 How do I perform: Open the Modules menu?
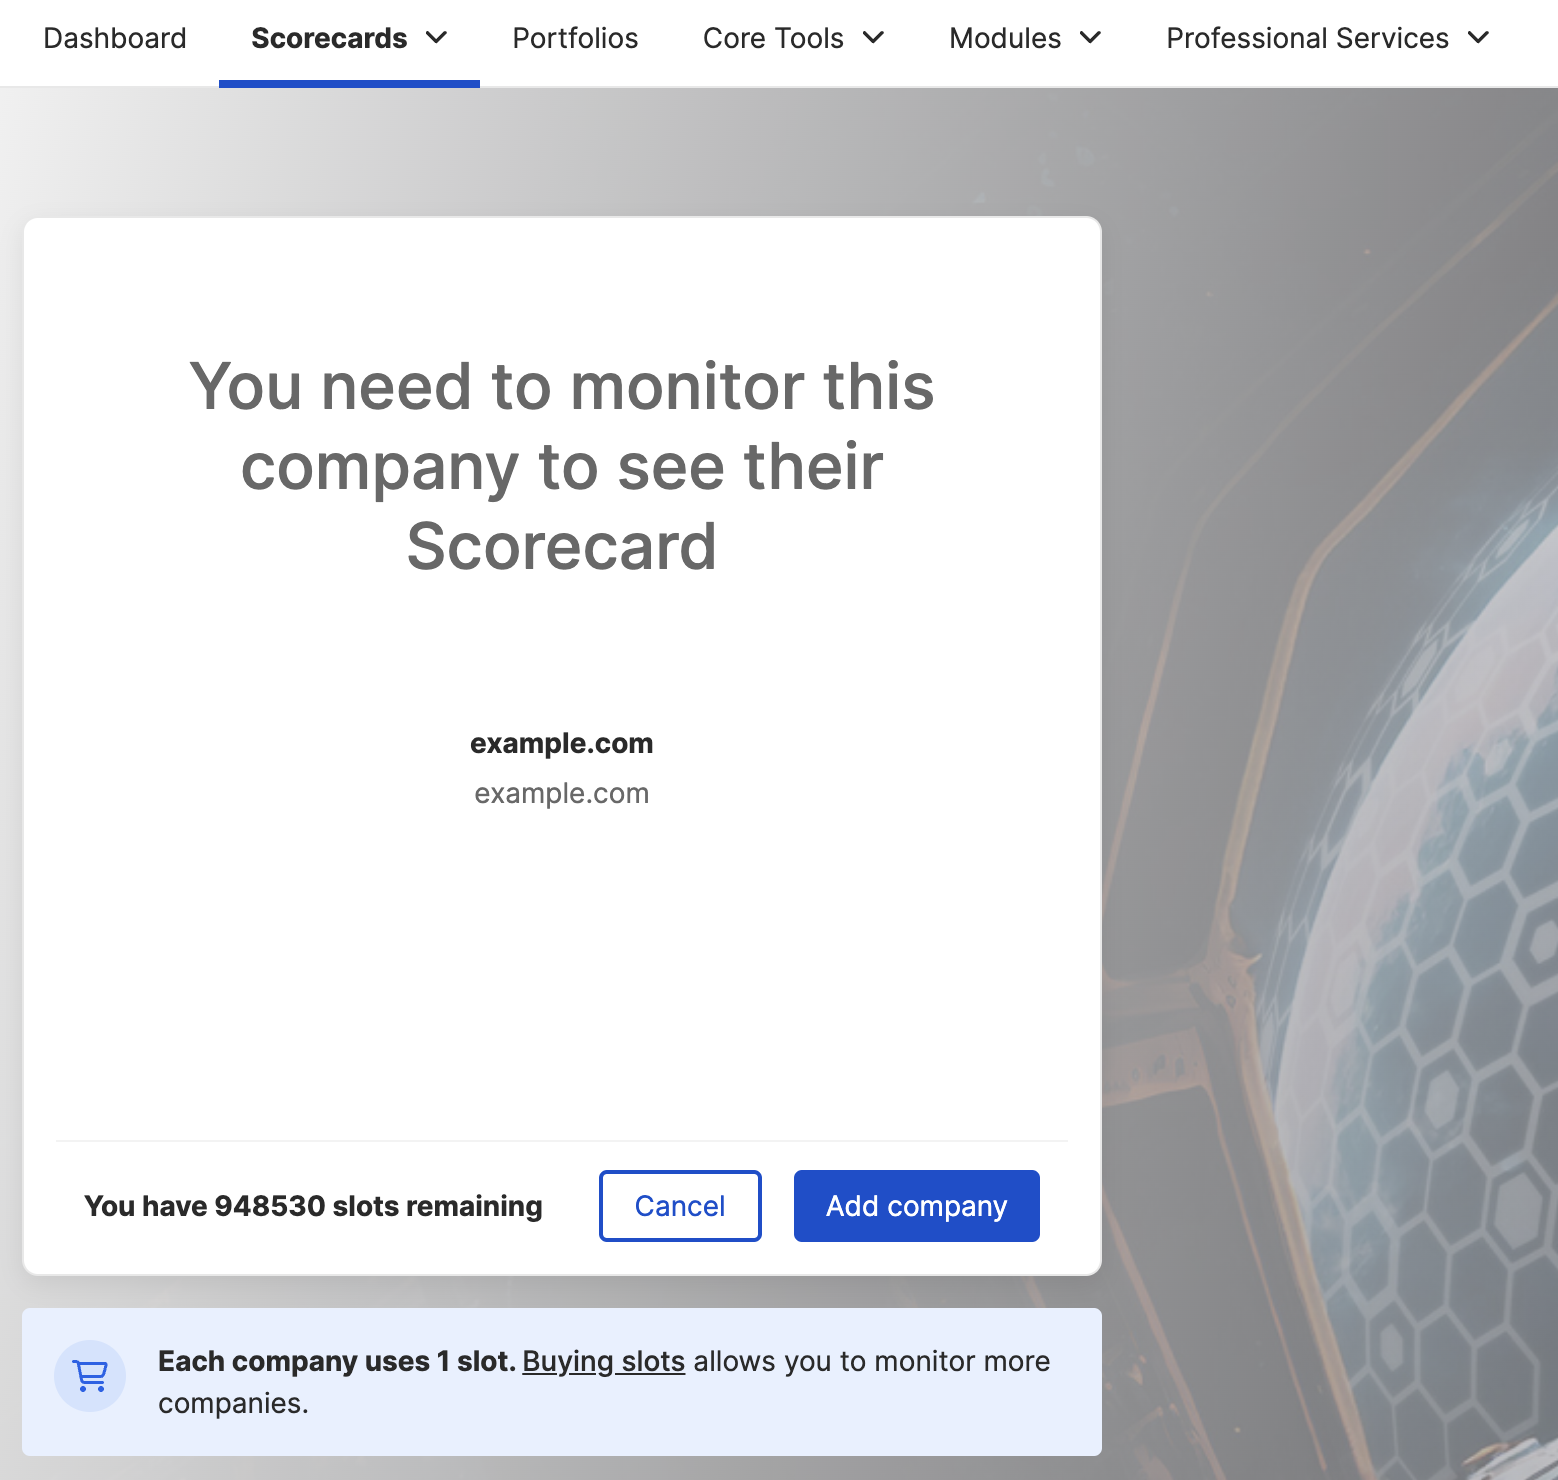(x=1025, y=38)
